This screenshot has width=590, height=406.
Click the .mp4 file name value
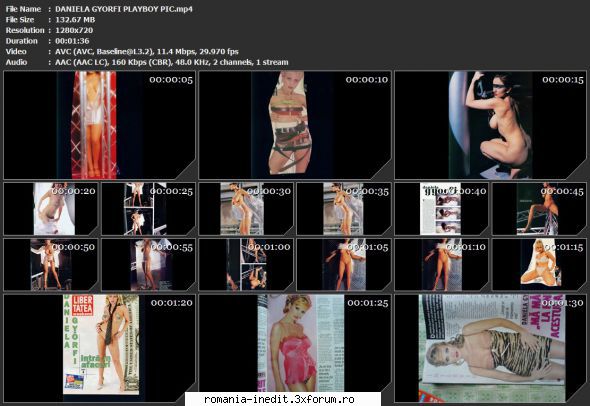click(124, 9)
